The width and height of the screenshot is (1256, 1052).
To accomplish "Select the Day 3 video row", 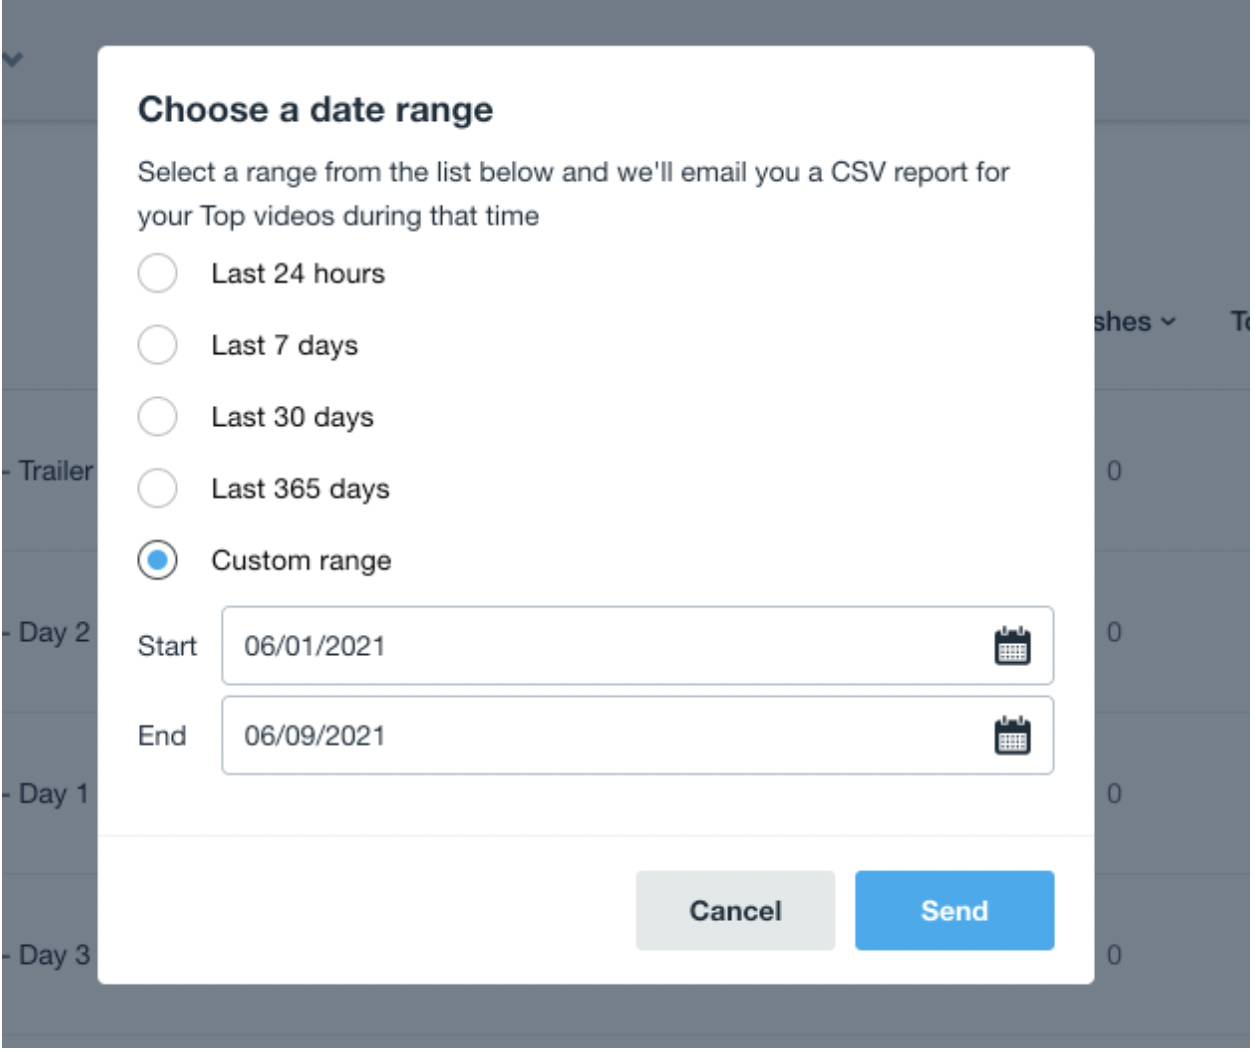I will [x=53, y=955].
